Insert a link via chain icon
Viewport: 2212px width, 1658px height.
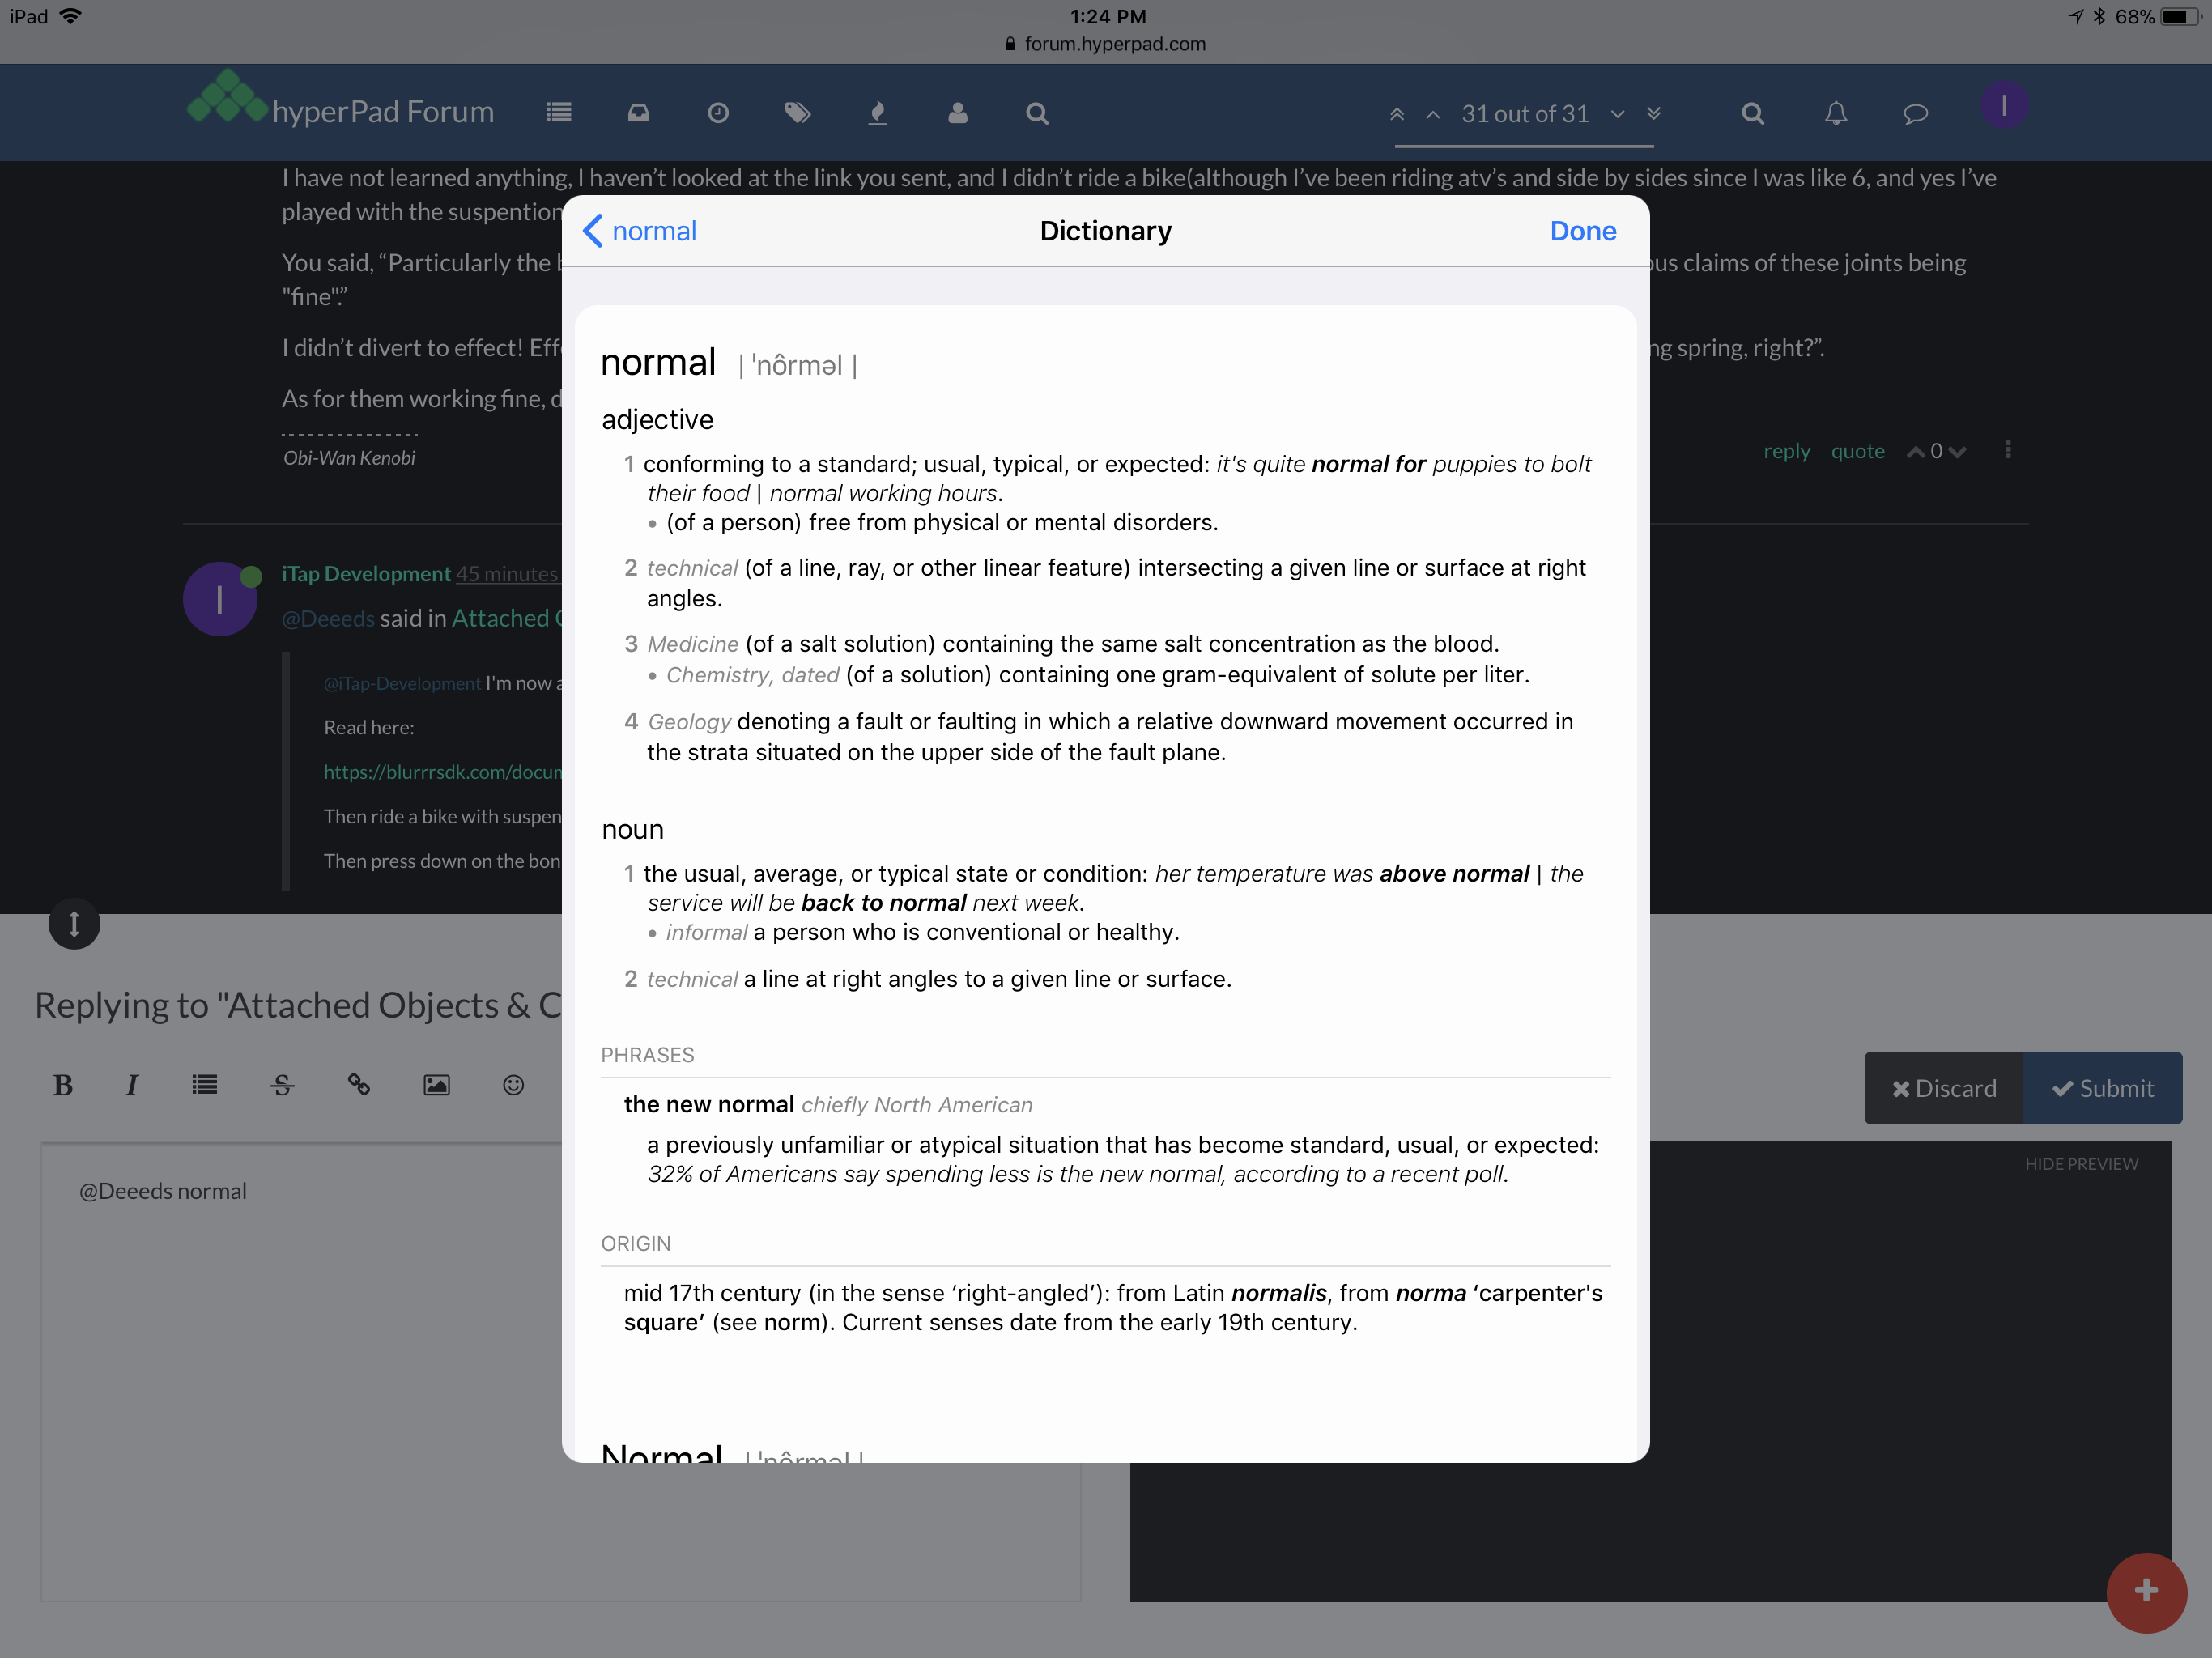359,1085
